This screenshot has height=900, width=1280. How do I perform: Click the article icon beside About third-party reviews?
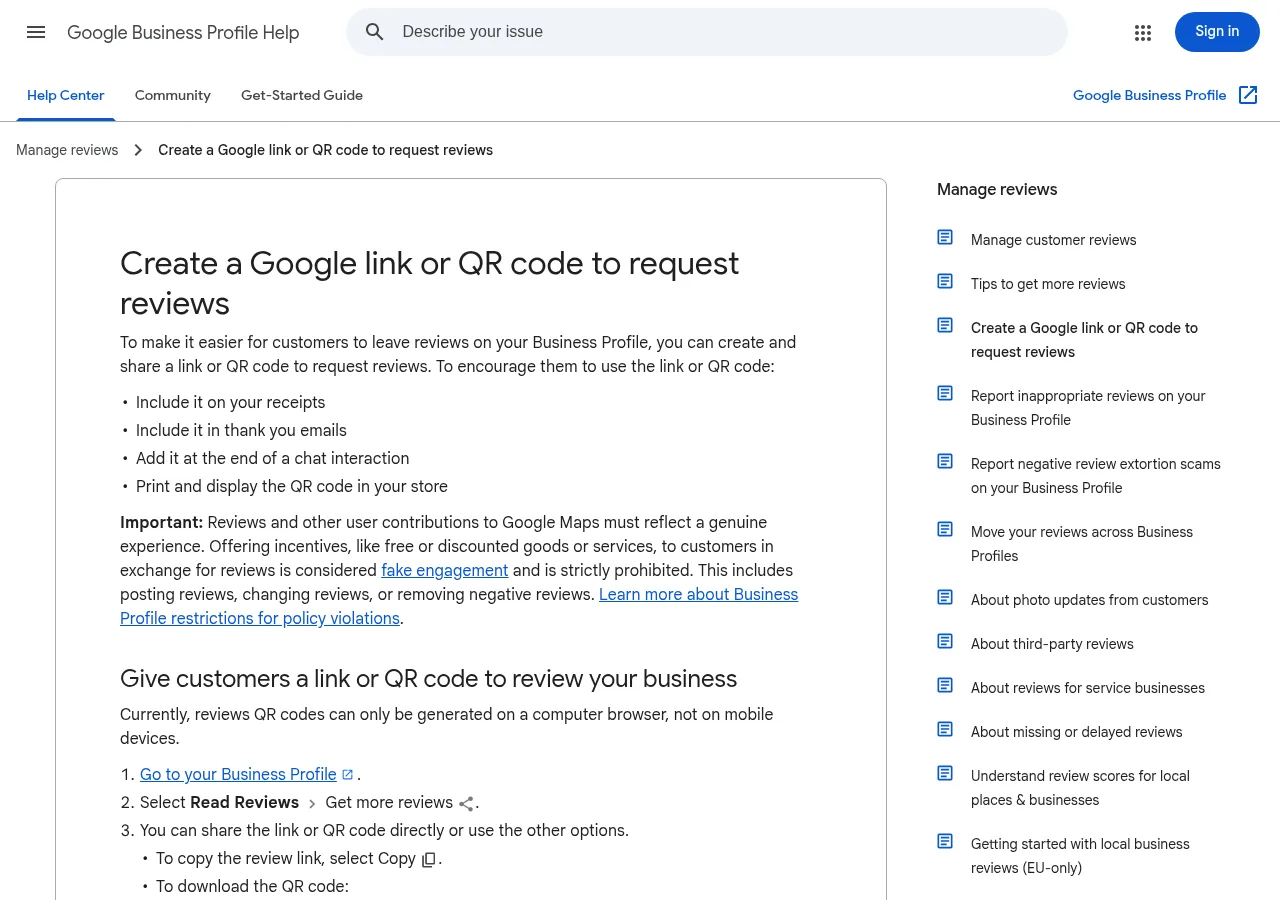click(945, 641)
